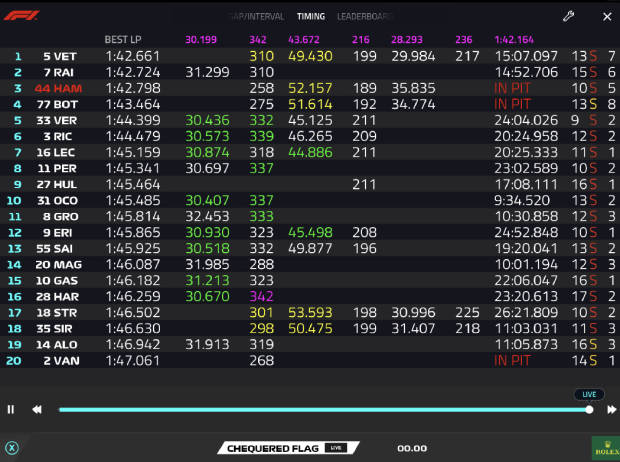Screen dimensions: 620x462
Task: Click Alonso's sector time 31.913
Action: click(207, 345)
